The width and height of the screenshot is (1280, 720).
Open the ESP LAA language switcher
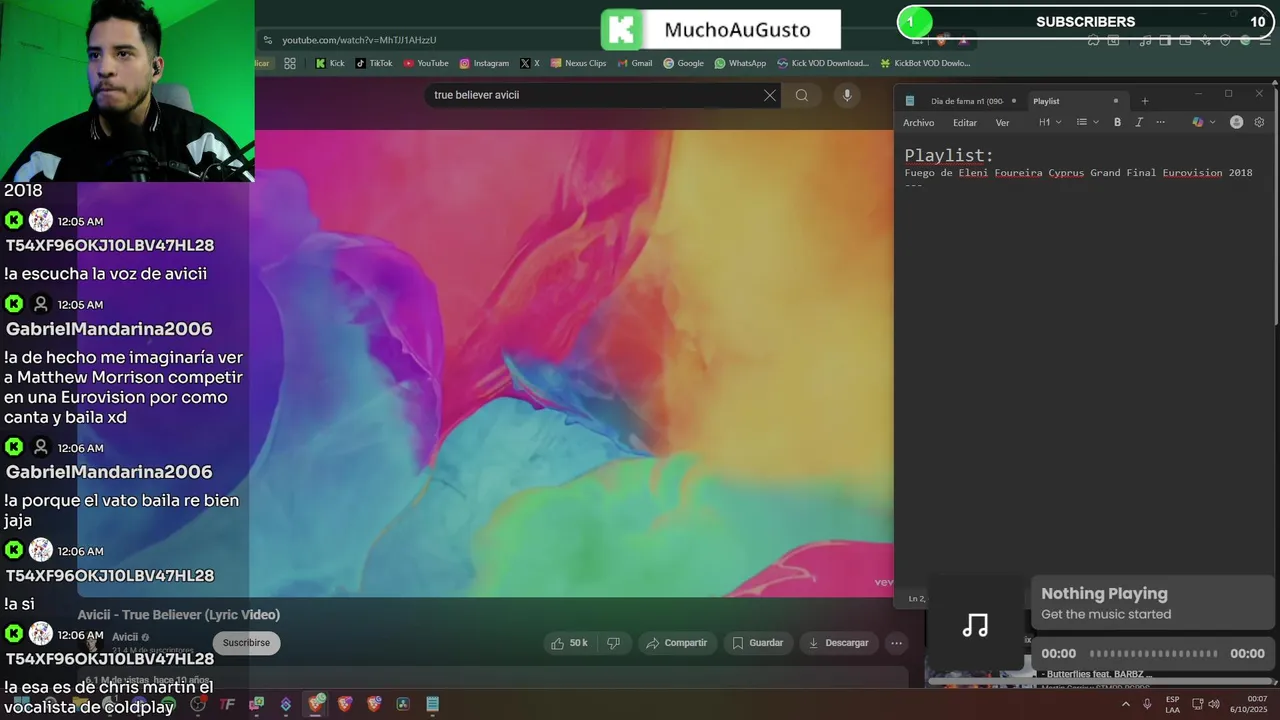click(x=1172, y=704)
